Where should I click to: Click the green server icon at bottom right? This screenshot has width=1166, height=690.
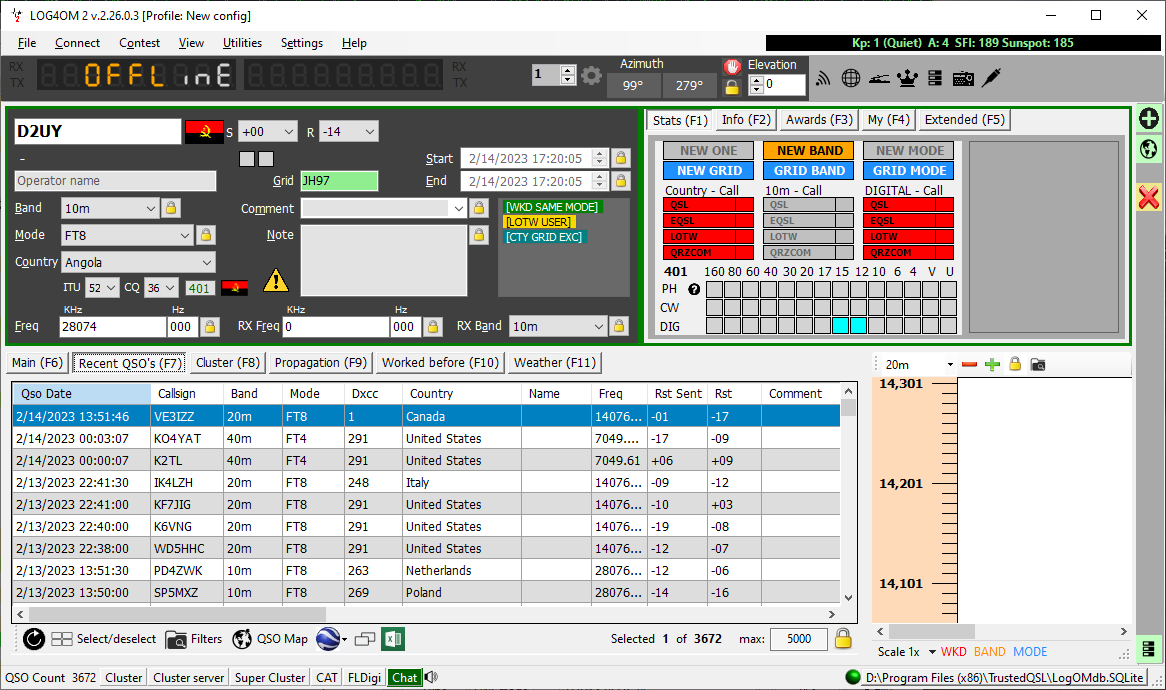(1148, 649)
